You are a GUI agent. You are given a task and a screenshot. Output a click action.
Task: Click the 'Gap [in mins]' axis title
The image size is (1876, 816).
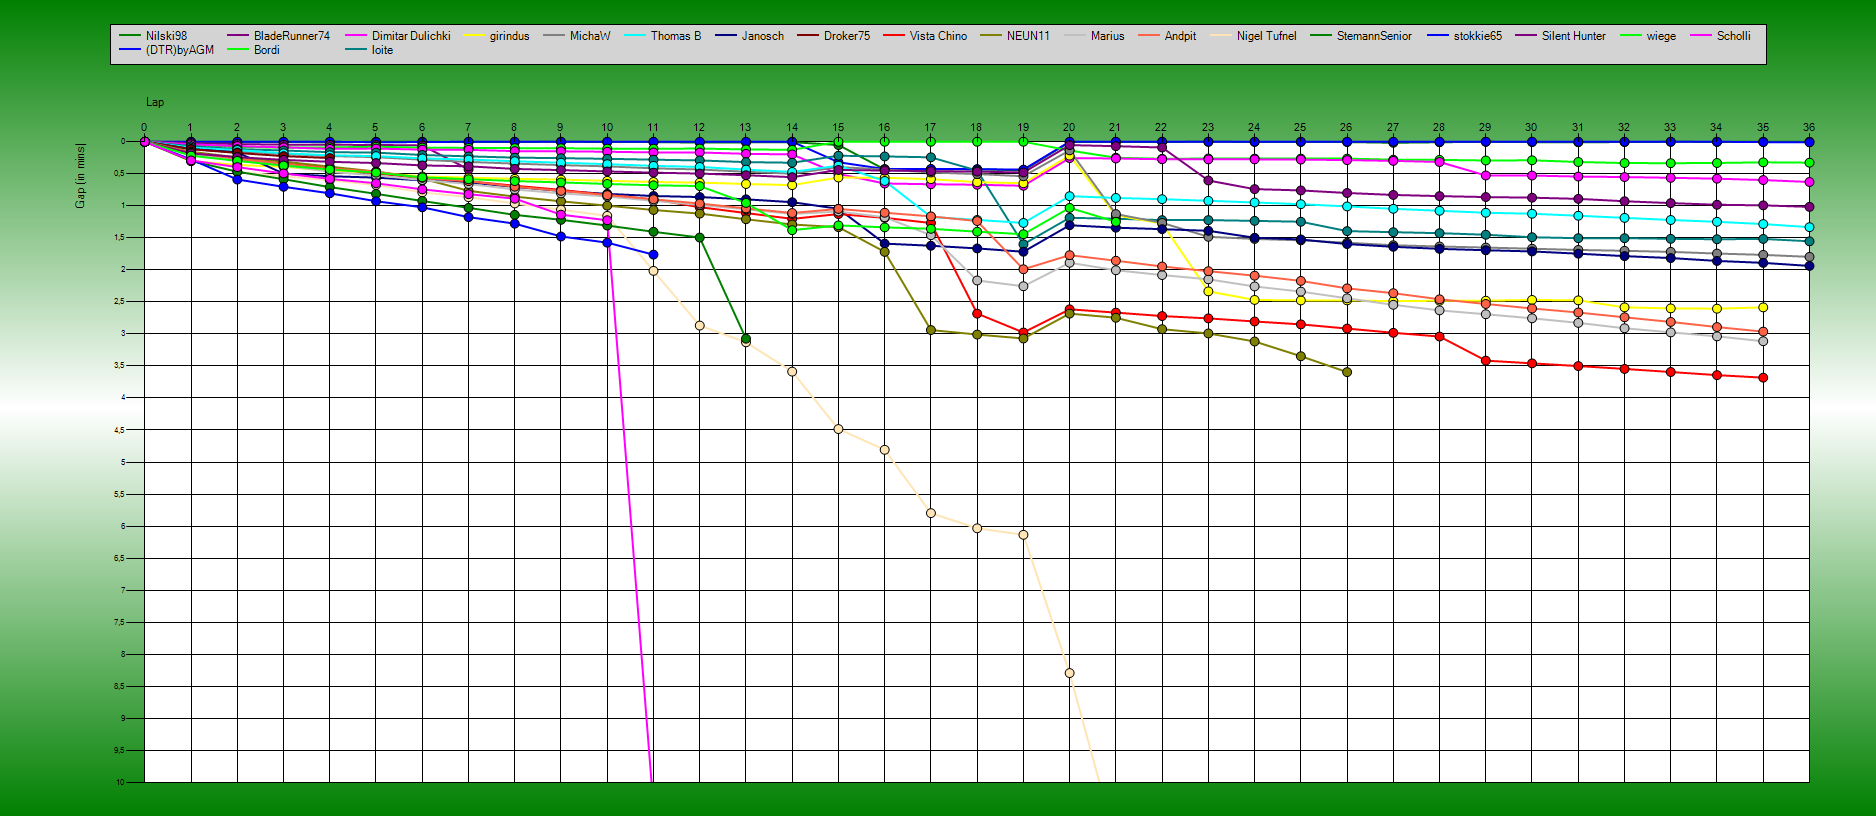(x=80, y=176)
